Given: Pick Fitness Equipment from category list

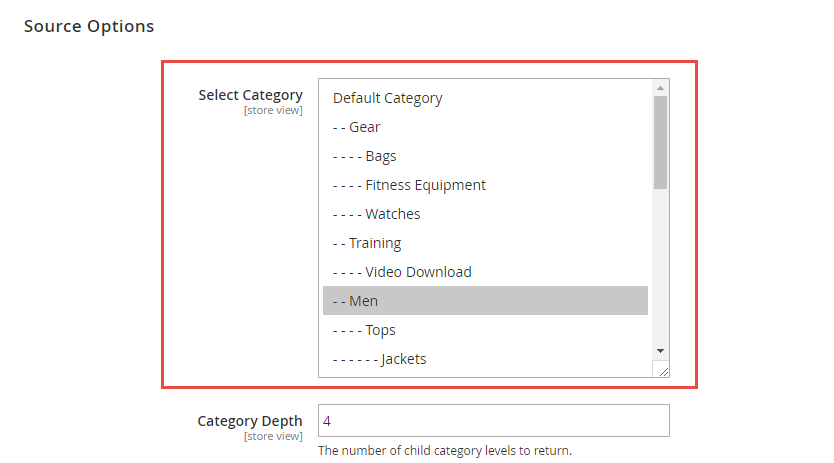Looking at the screenshot, I should click(485, 185).
